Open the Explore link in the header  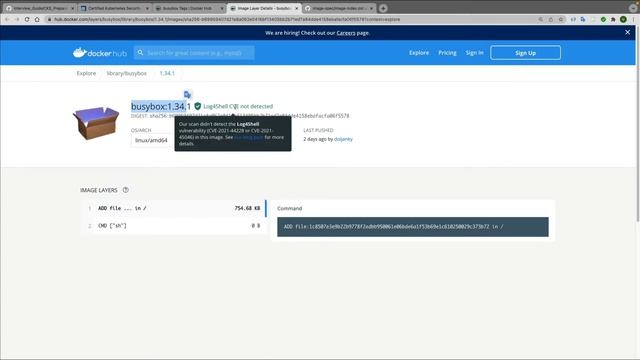click(419, 53)
